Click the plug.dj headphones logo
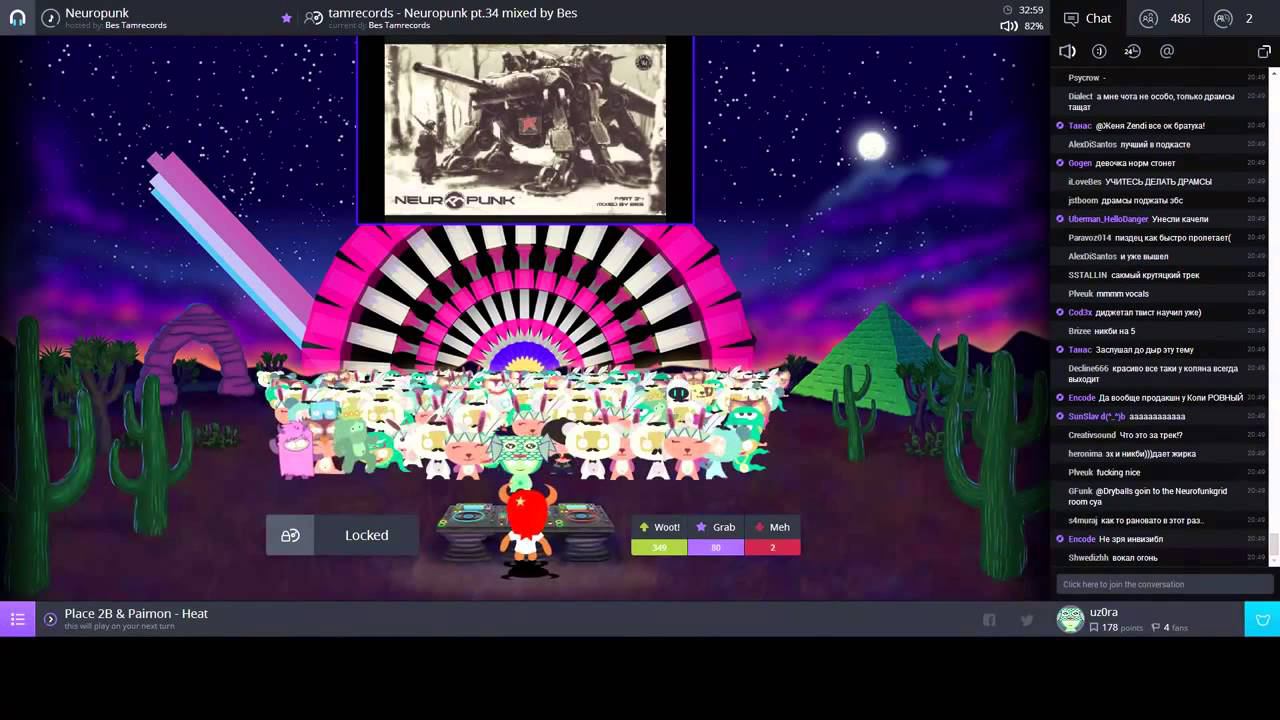Image resolution: width=1280 pixels, height=720 pixels. (17, 18)
